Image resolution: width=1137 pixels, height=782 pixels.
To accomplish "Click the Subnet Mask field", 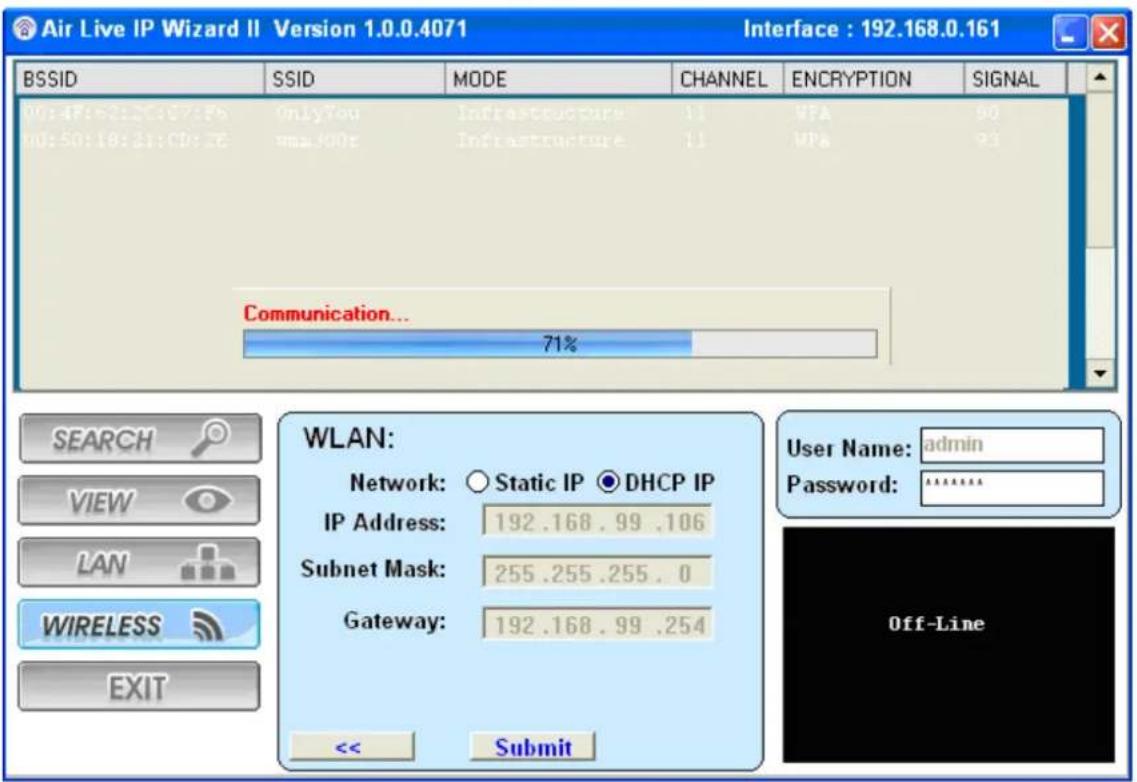I will pyautogui.click(x=597, y=573).
